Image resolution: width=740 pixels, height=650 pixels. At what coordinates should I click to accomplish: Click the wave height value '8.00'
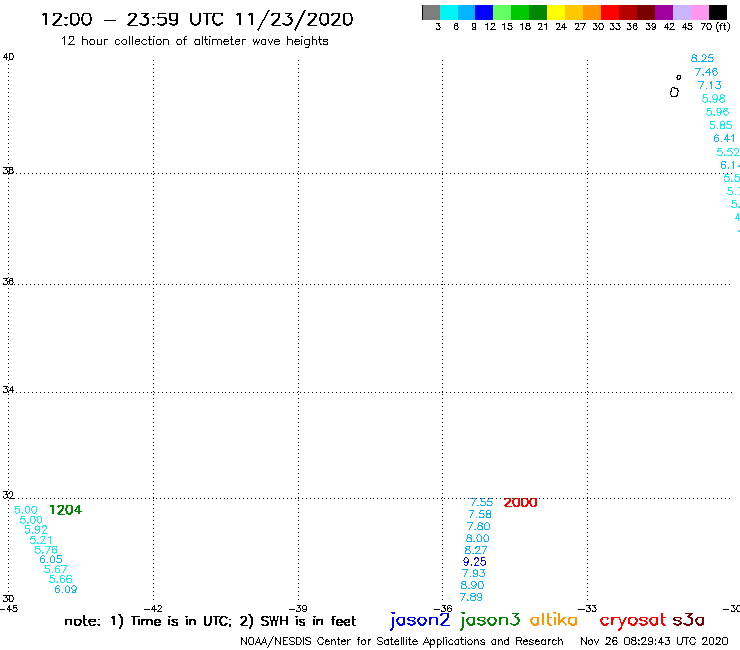[x=477, y=538]
